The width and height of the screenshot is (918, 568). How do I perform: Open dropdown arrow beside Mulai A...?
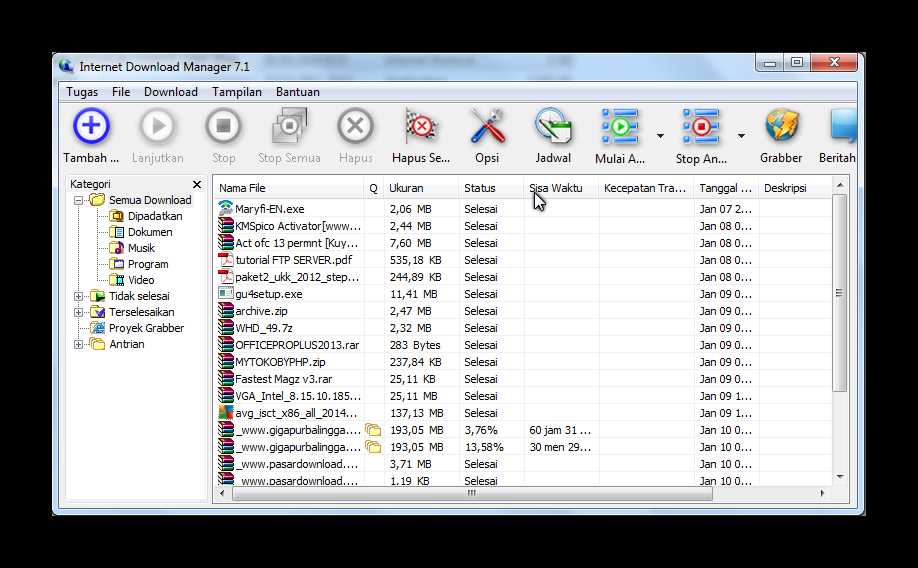pos(660,136)
